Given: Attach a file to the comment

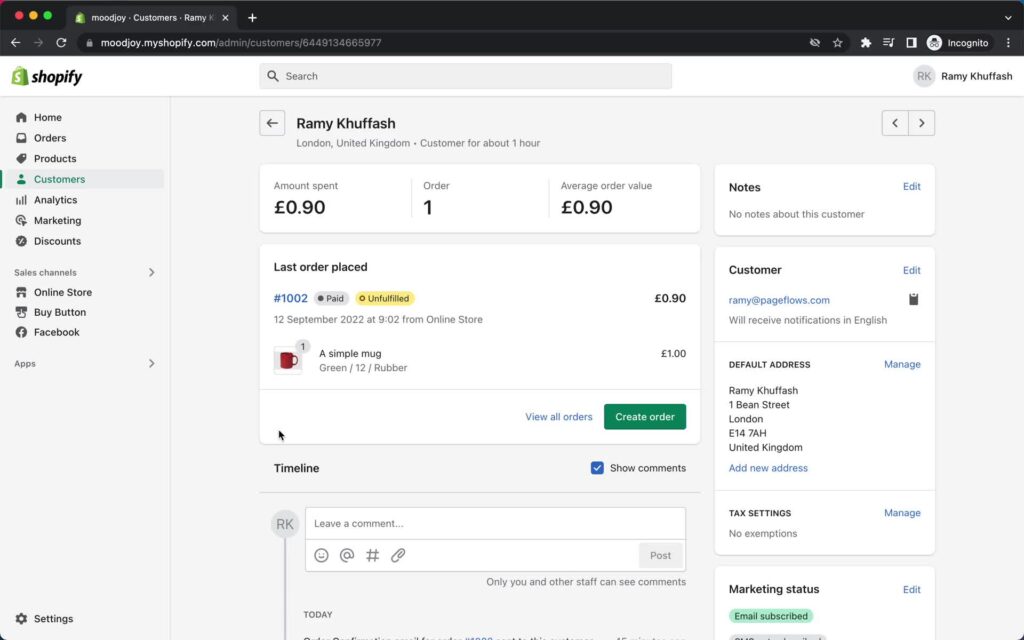Looking at the screenshot, I should tap(398, 555).
